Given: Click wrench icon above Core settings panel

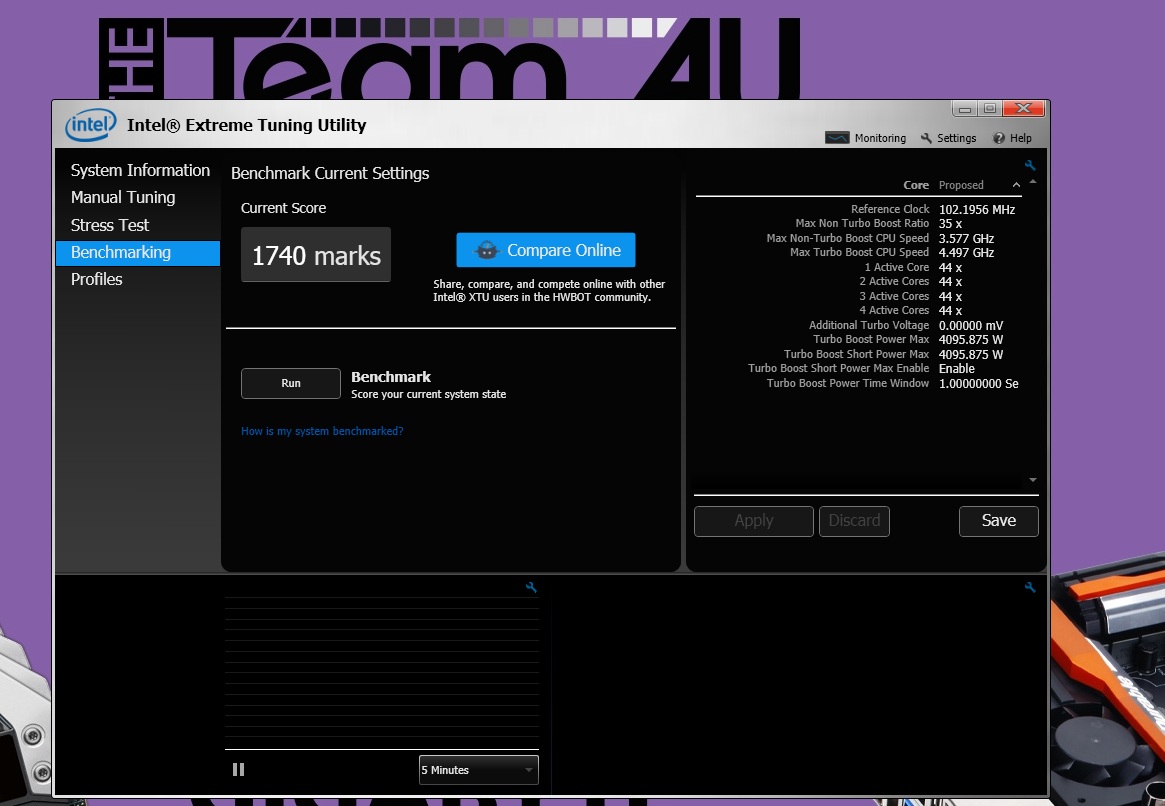Looking at the screenshot, I should (1030, 165).
